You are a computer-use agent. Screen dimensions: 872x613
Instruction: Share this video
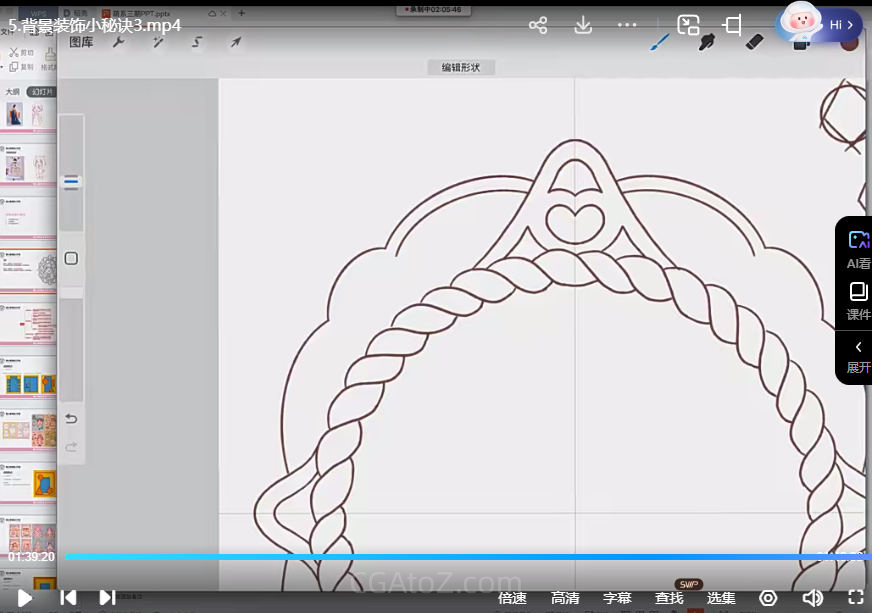tap(538, 25)
